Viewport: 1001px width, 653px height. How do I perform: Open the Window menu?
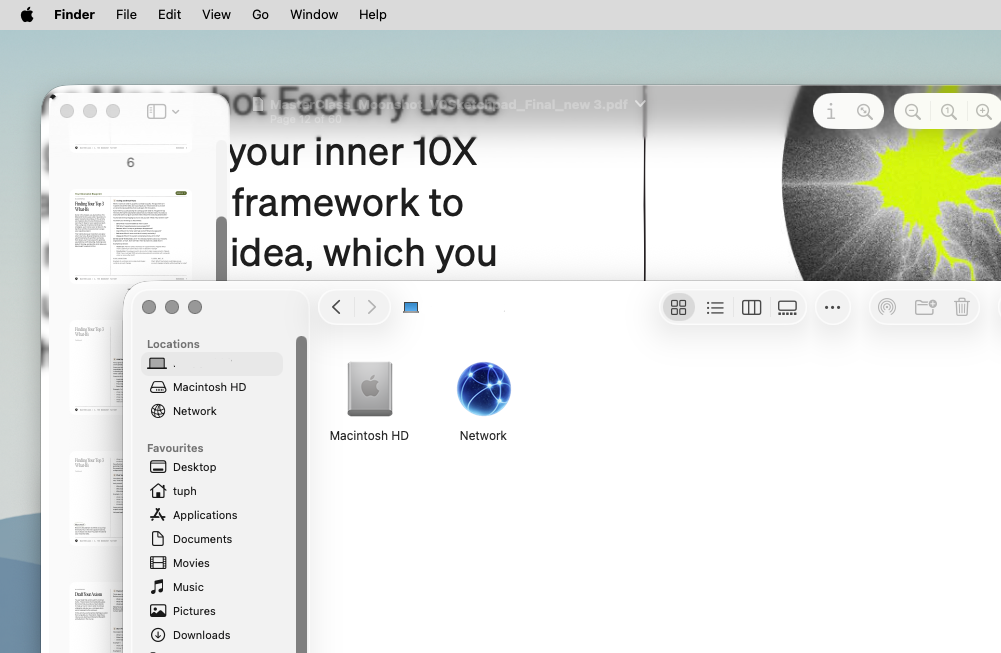coord(314,14)
